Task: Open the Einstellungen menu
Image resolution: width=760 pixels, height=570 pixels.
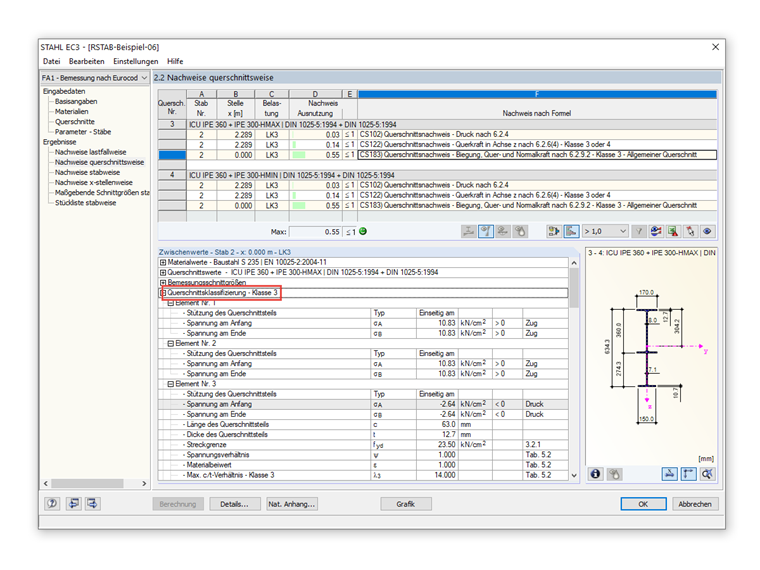Action: [x=135, y=61]
